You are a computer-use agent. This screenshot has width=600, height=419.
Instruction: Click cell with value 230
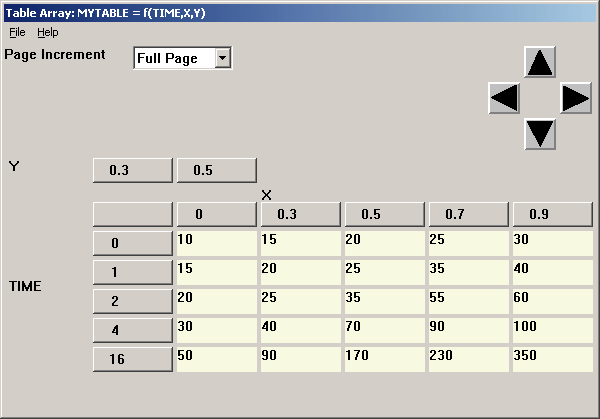(469, 359)
